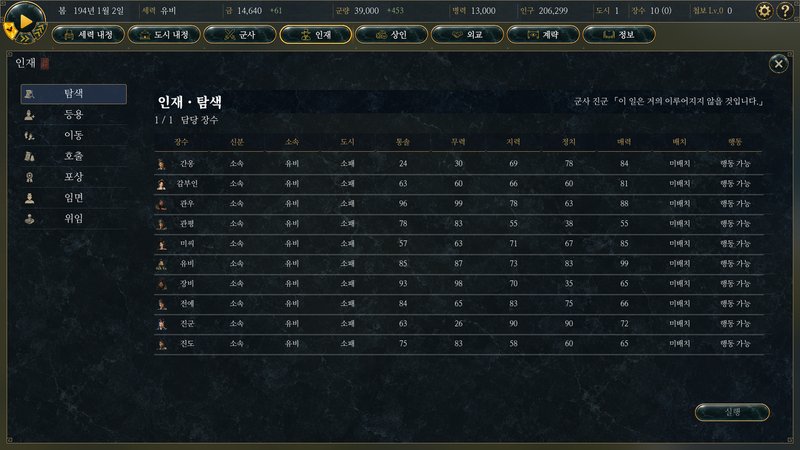
Task: Sort by 지력 column header
Action: pyautogui.click(x=513, y=142)
